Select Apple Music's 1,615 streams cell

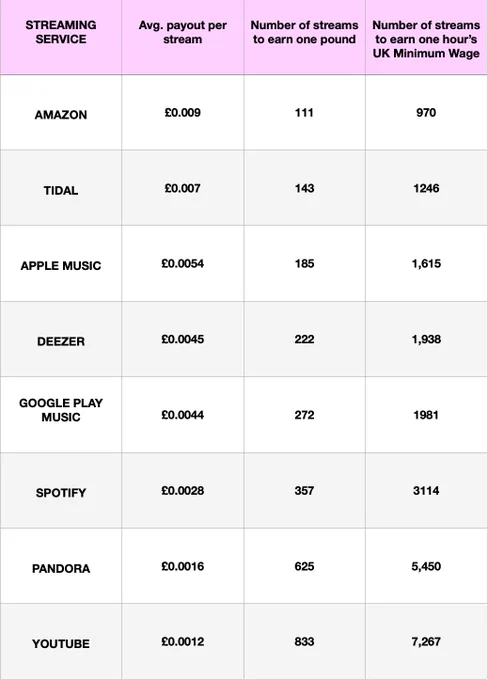coord(426,264)
